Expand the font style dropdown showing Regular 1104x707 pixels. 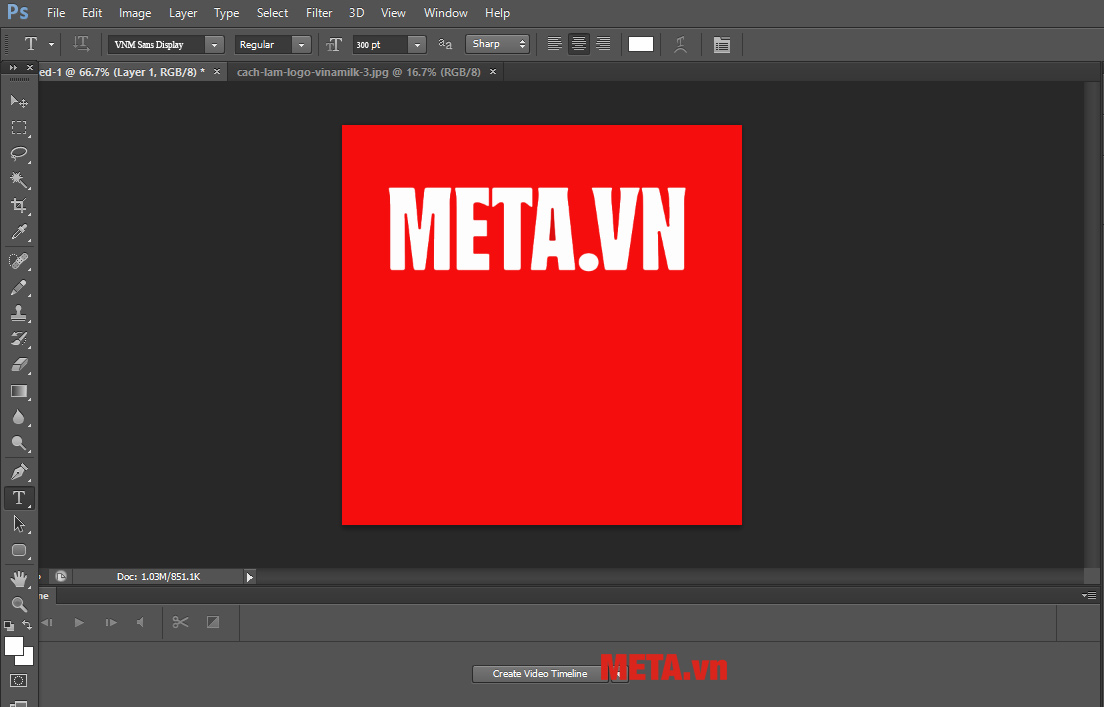(x=271, y=44)
